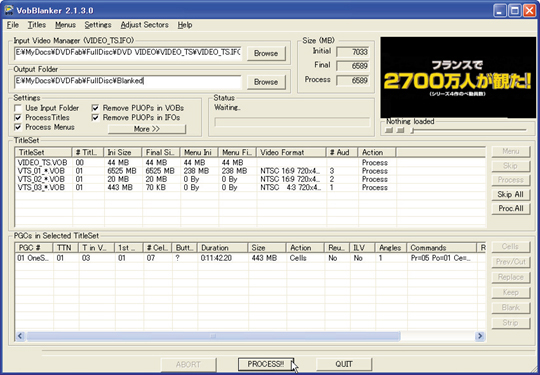Uncheck the ProcessTitles checkbox
This screenshot has height=375, width=540.
point(18,118)
